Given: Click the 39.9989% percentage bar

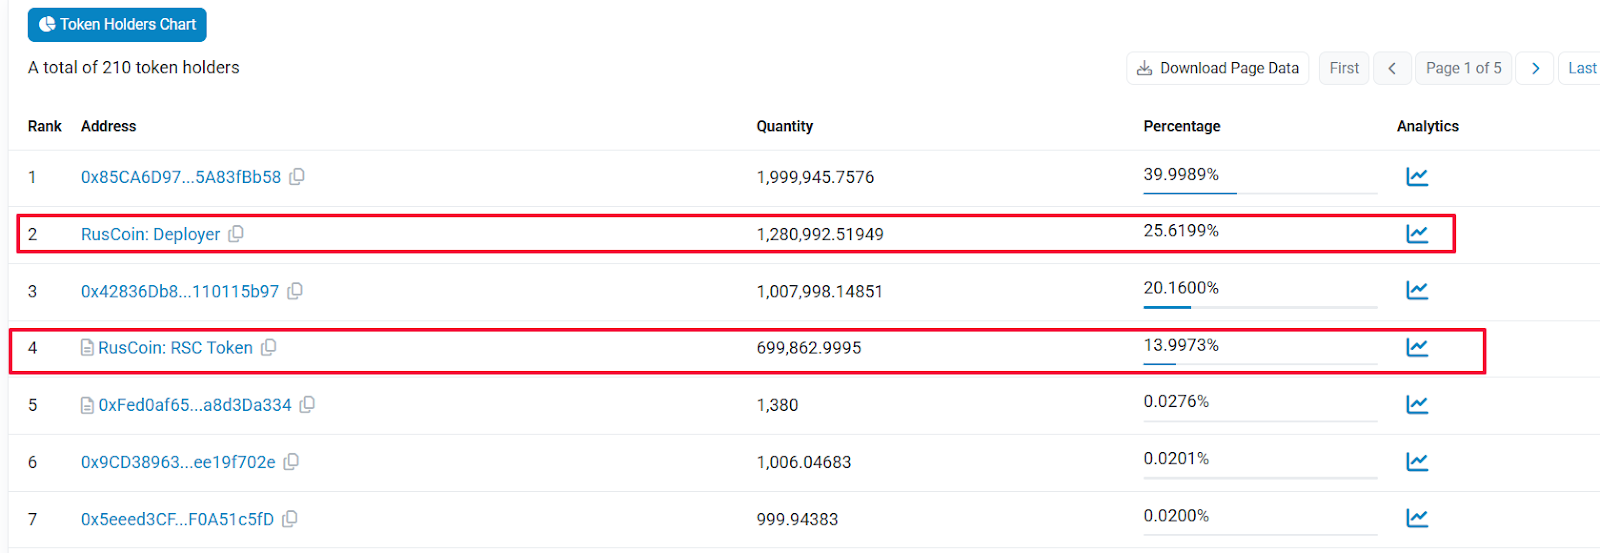Looking at the screenshot, I should pos(1260,193).
